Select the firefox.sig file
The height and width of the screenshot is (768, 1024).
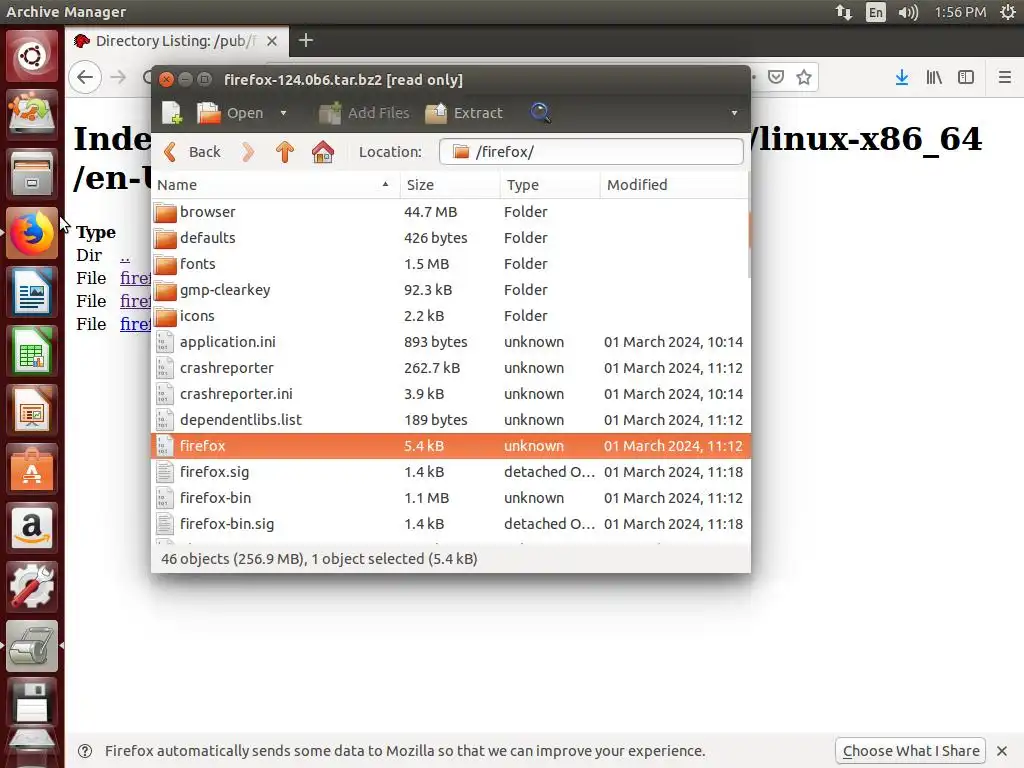pyautogui.click(x=449, y=472)
